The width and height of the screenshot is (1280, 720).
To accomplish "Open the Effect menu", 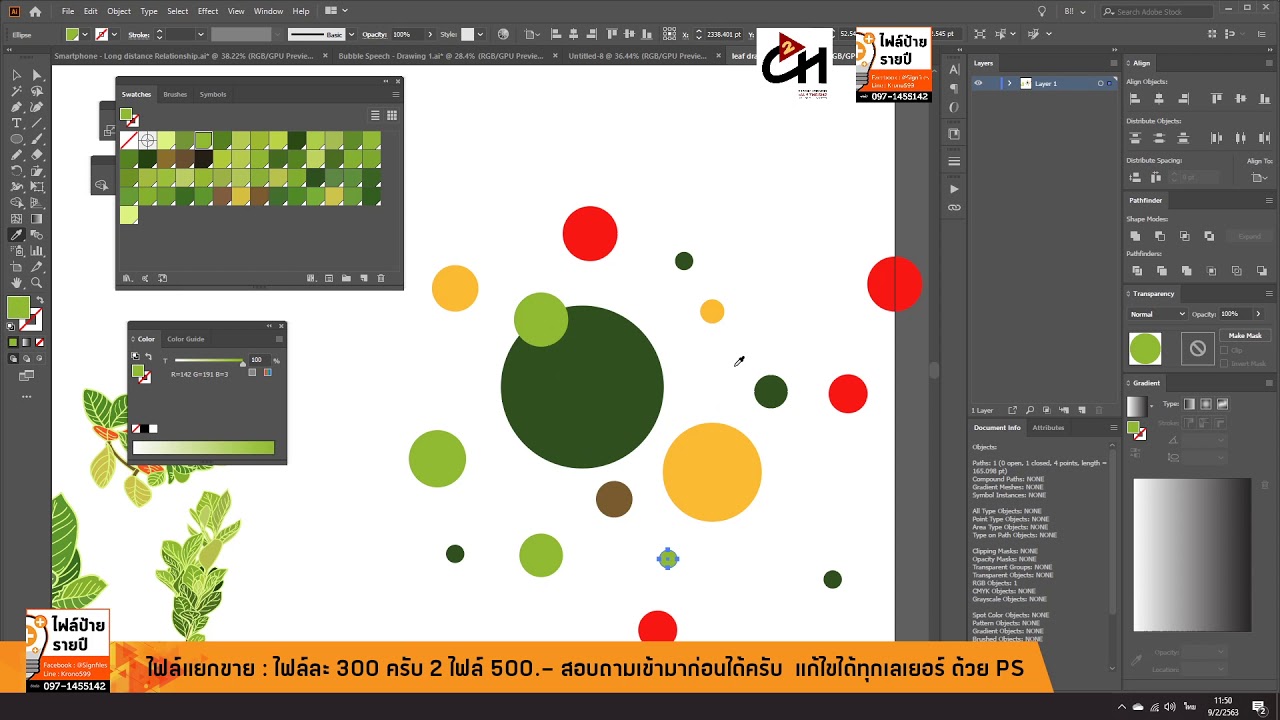I will [x=208, y=11].
